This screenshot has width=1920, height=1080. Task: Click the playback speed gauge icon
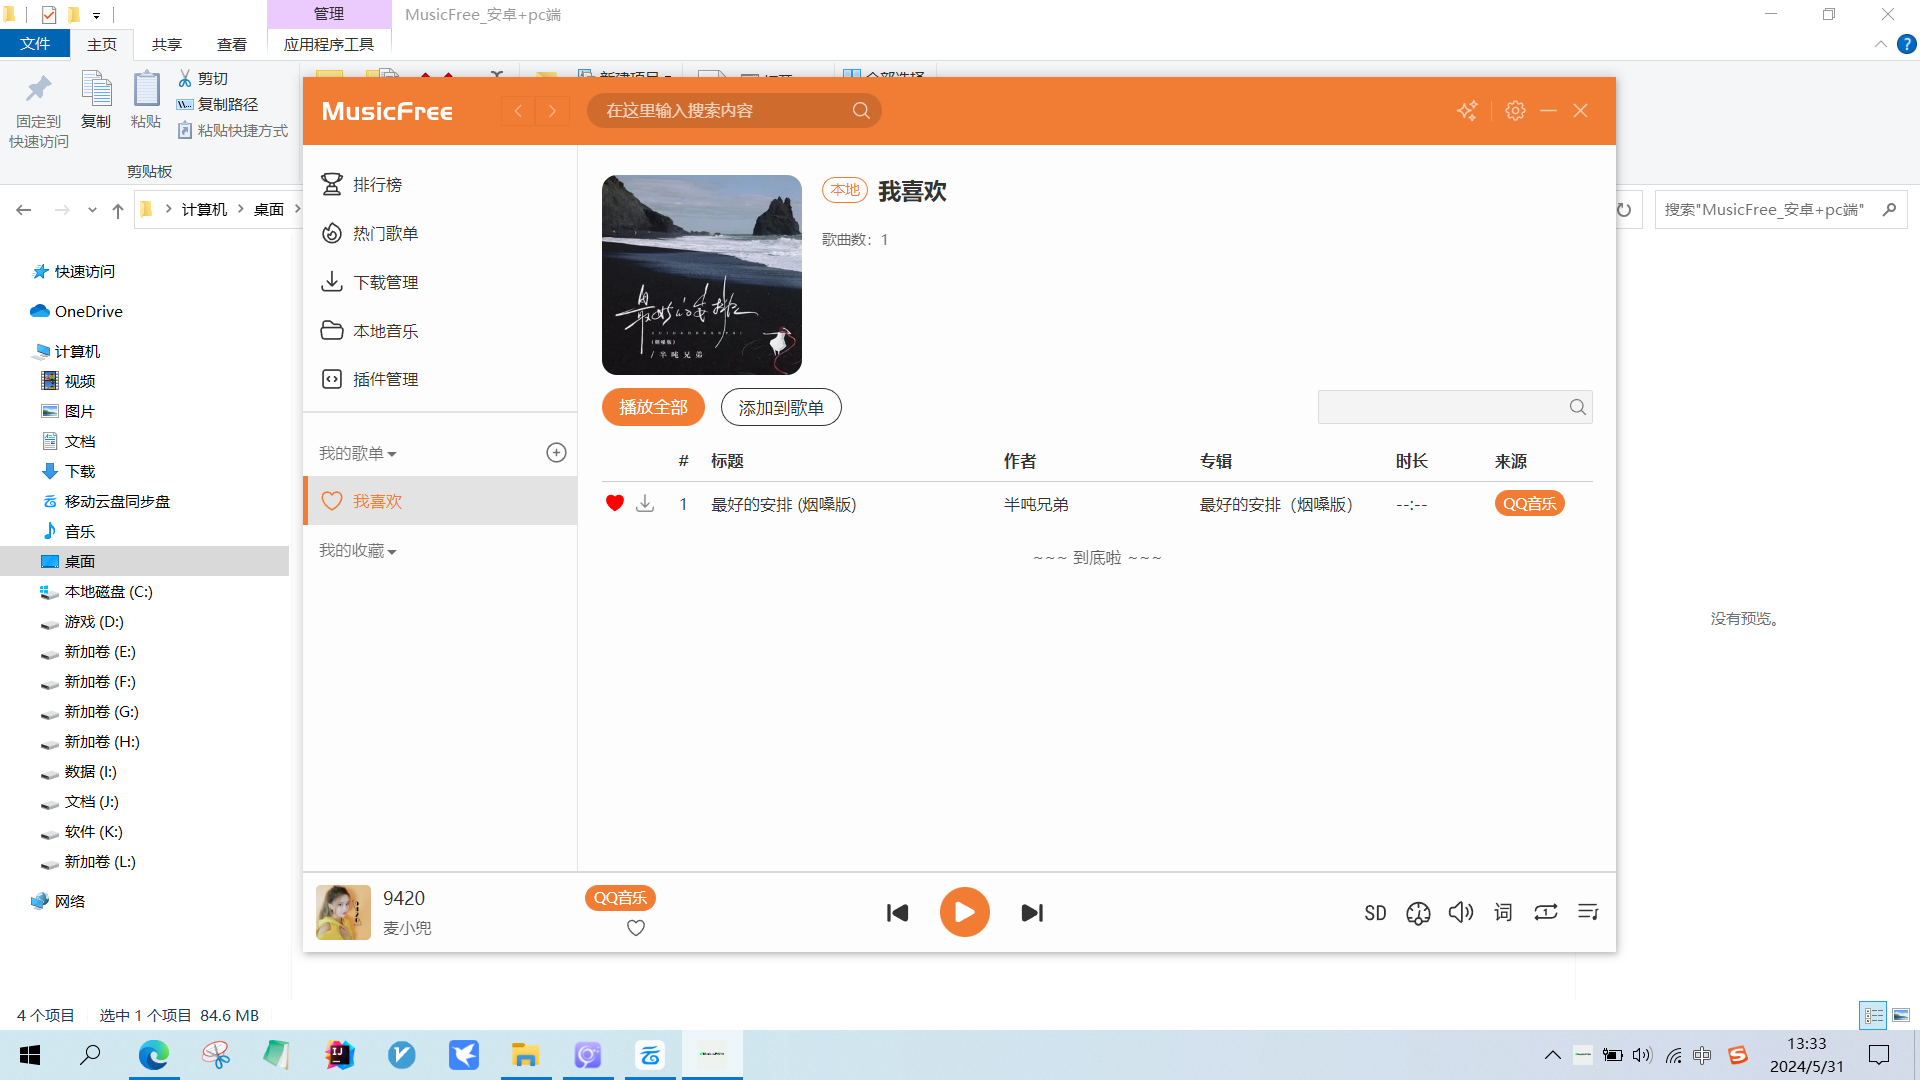pyautogui.click(x=1418, y=913)
